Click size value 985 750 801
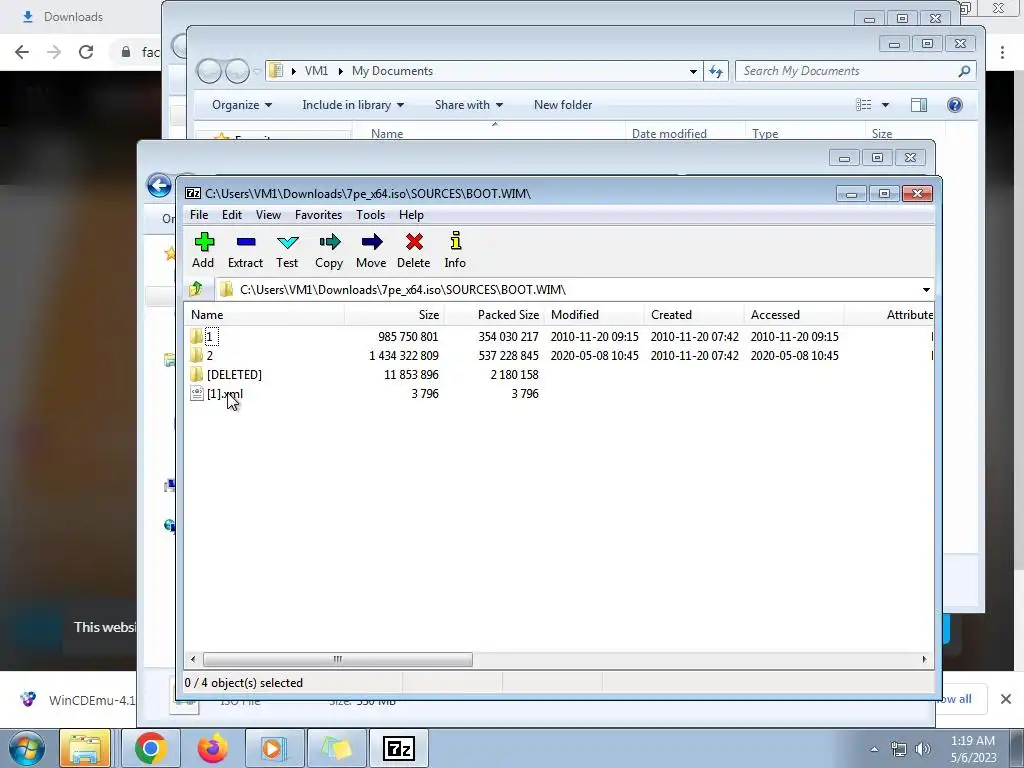The height and width of the screenshot is (768, 1024). pyautogui.click(x=408, y=336)
